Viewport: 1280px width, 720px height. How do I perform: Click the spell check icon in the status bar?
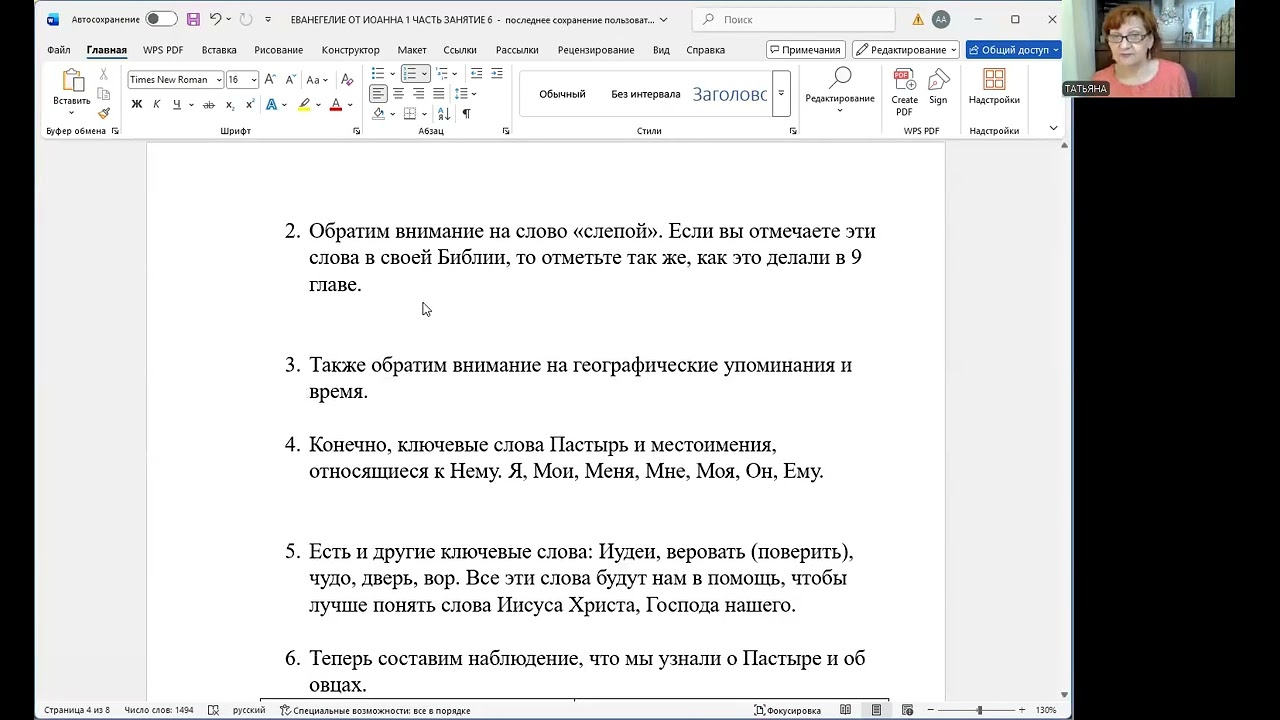tap(213, 710)
